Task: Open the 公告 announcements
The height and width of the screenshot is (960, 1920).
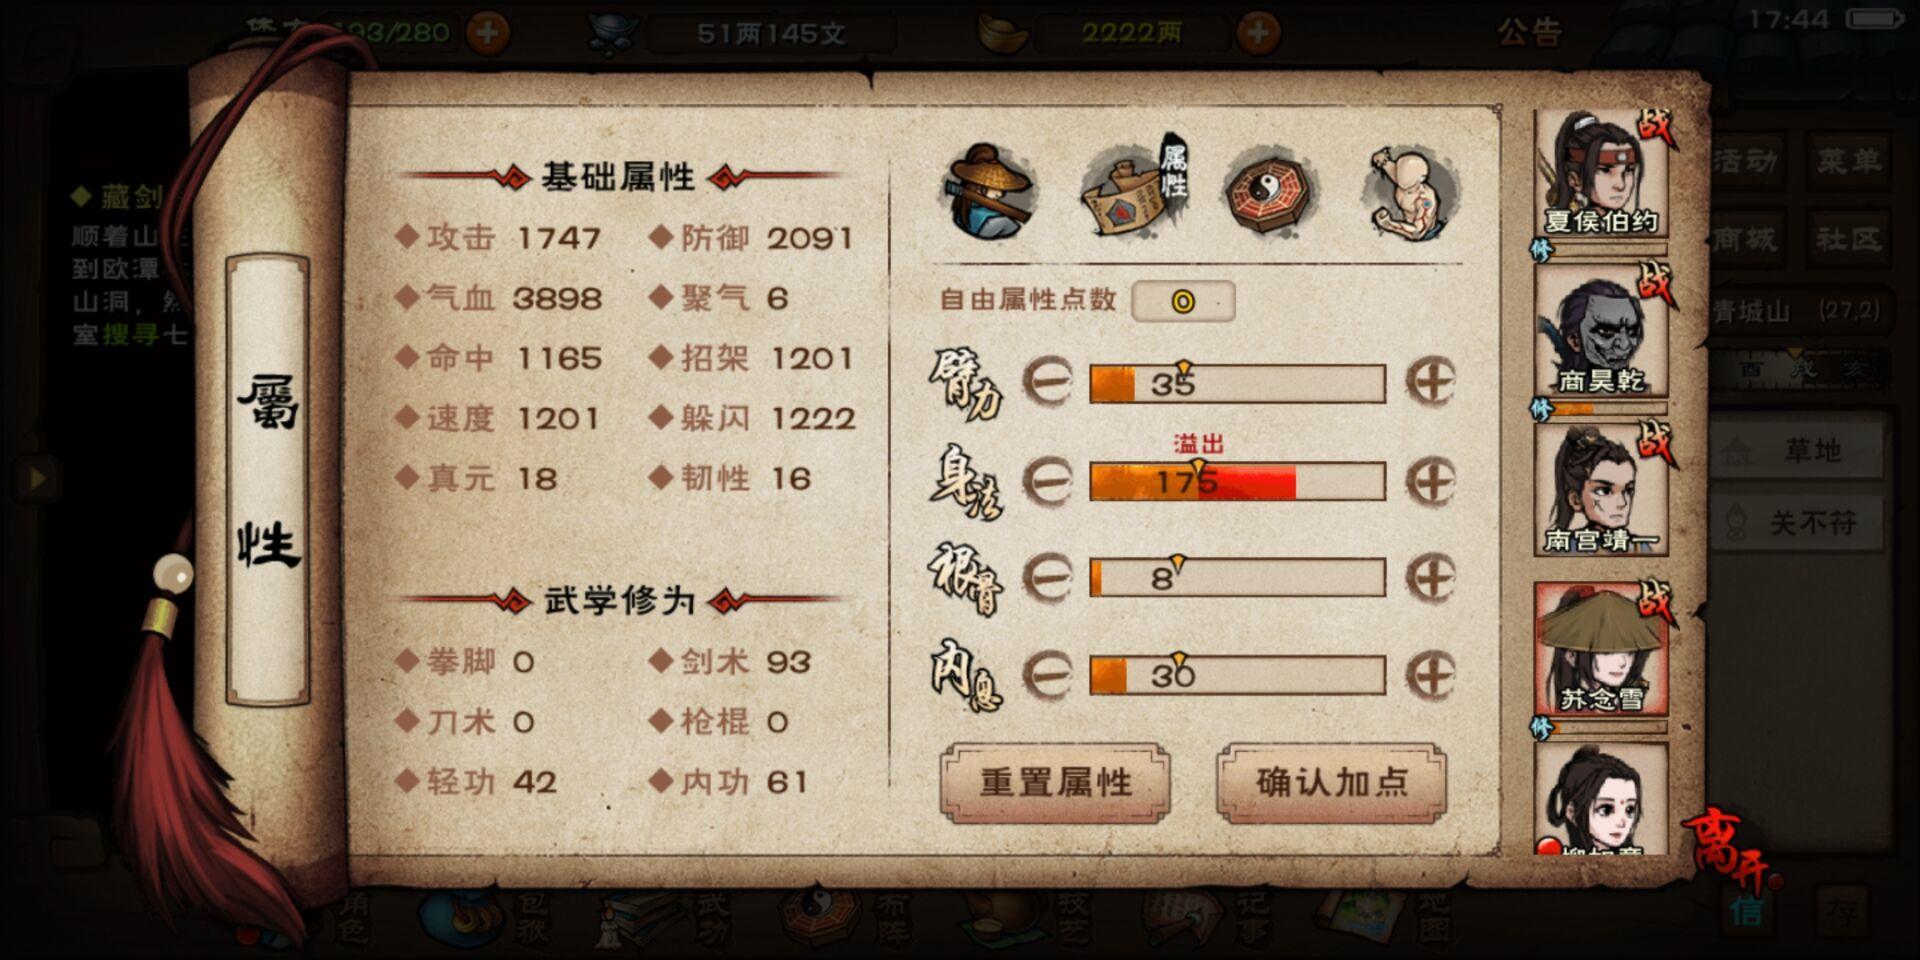Action: (1529, 32)
